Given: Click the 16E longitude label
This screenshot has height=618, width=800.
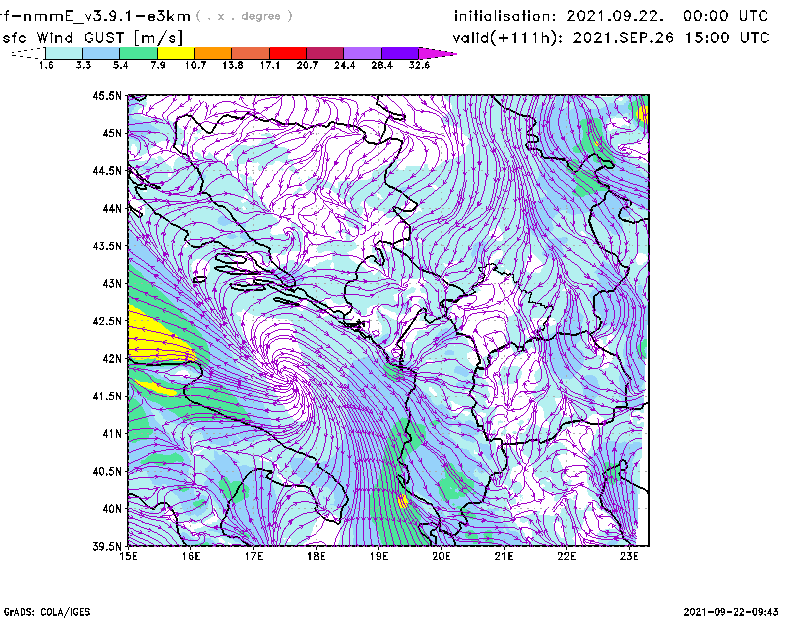Looking at the screenshot, I should coord(191,556).
